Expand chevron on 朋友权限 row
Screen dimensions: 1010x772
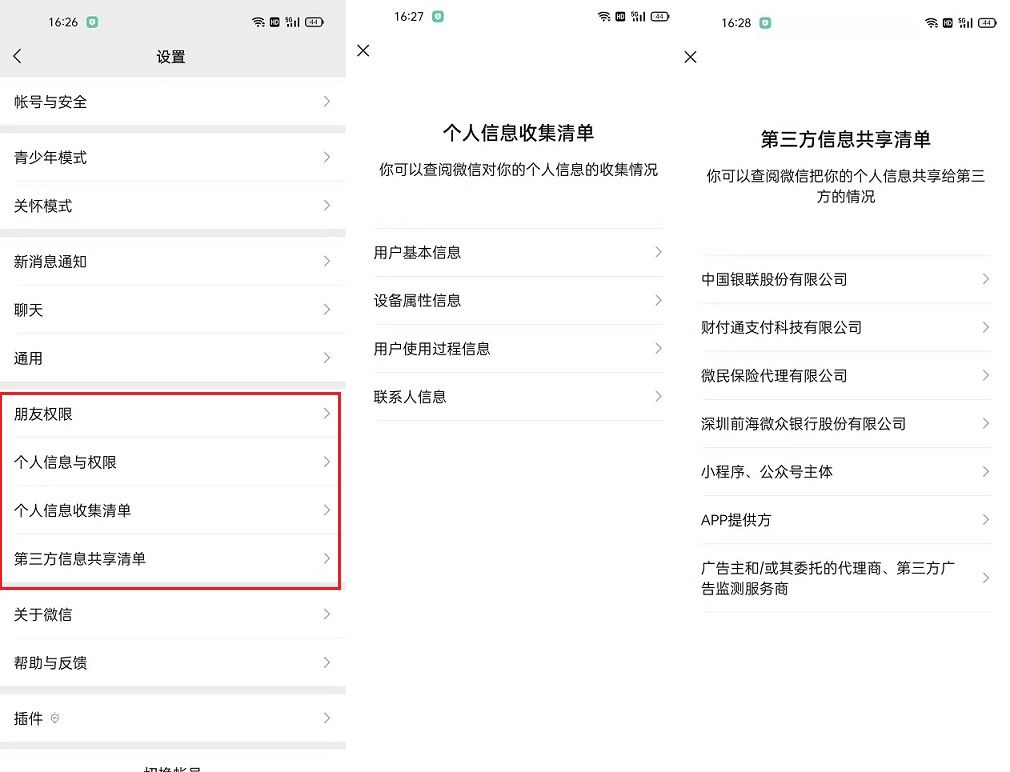tap(327, 413)
